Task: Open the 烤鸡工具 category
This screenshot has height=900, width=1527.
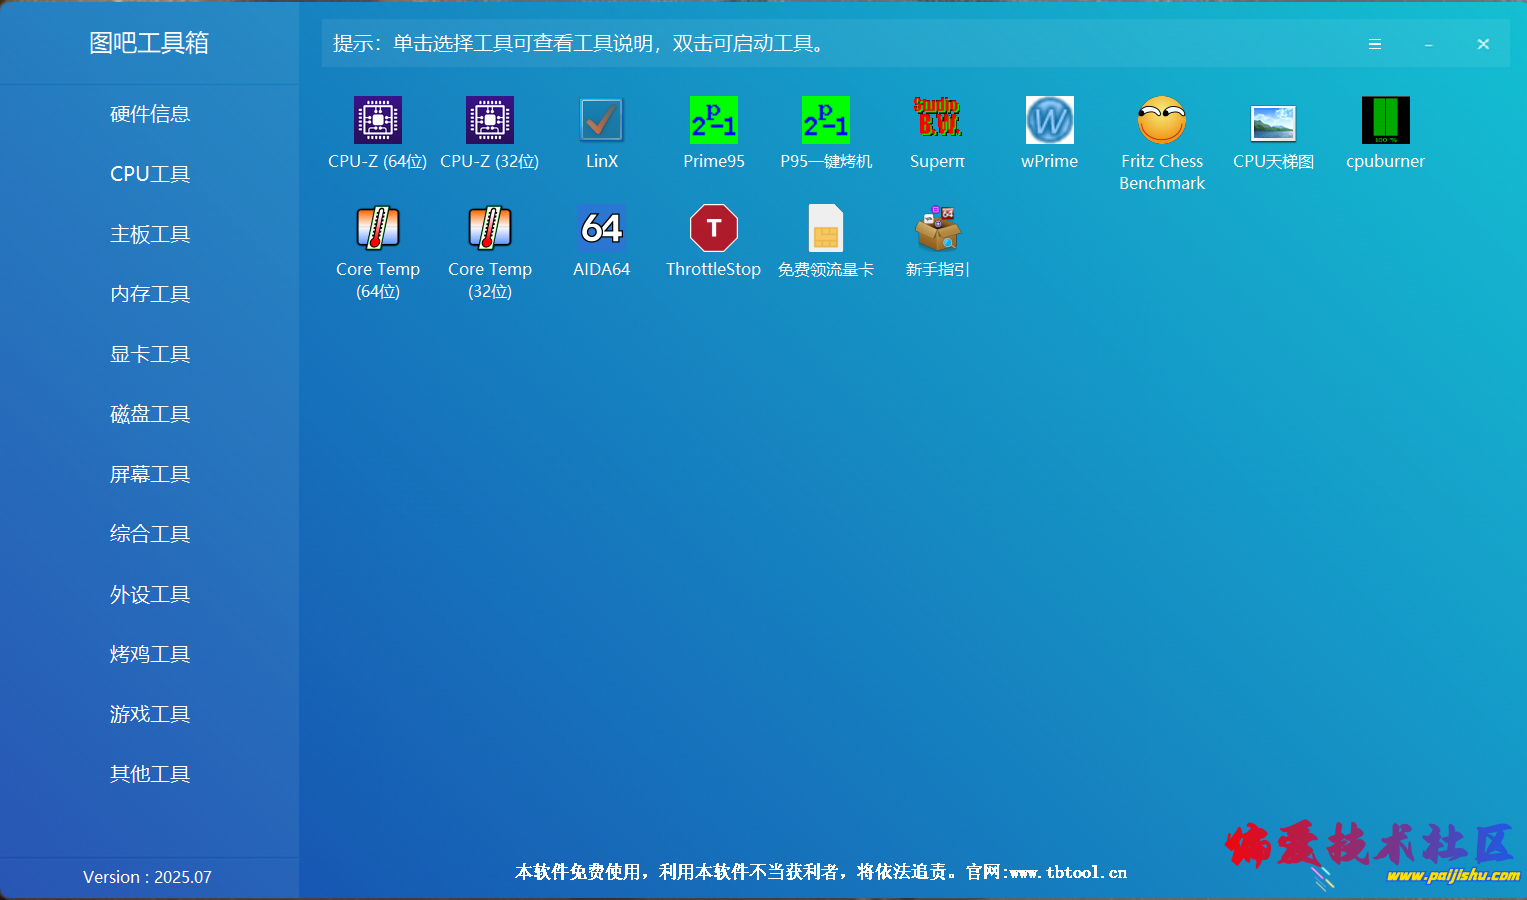Action: pos(150,653)
